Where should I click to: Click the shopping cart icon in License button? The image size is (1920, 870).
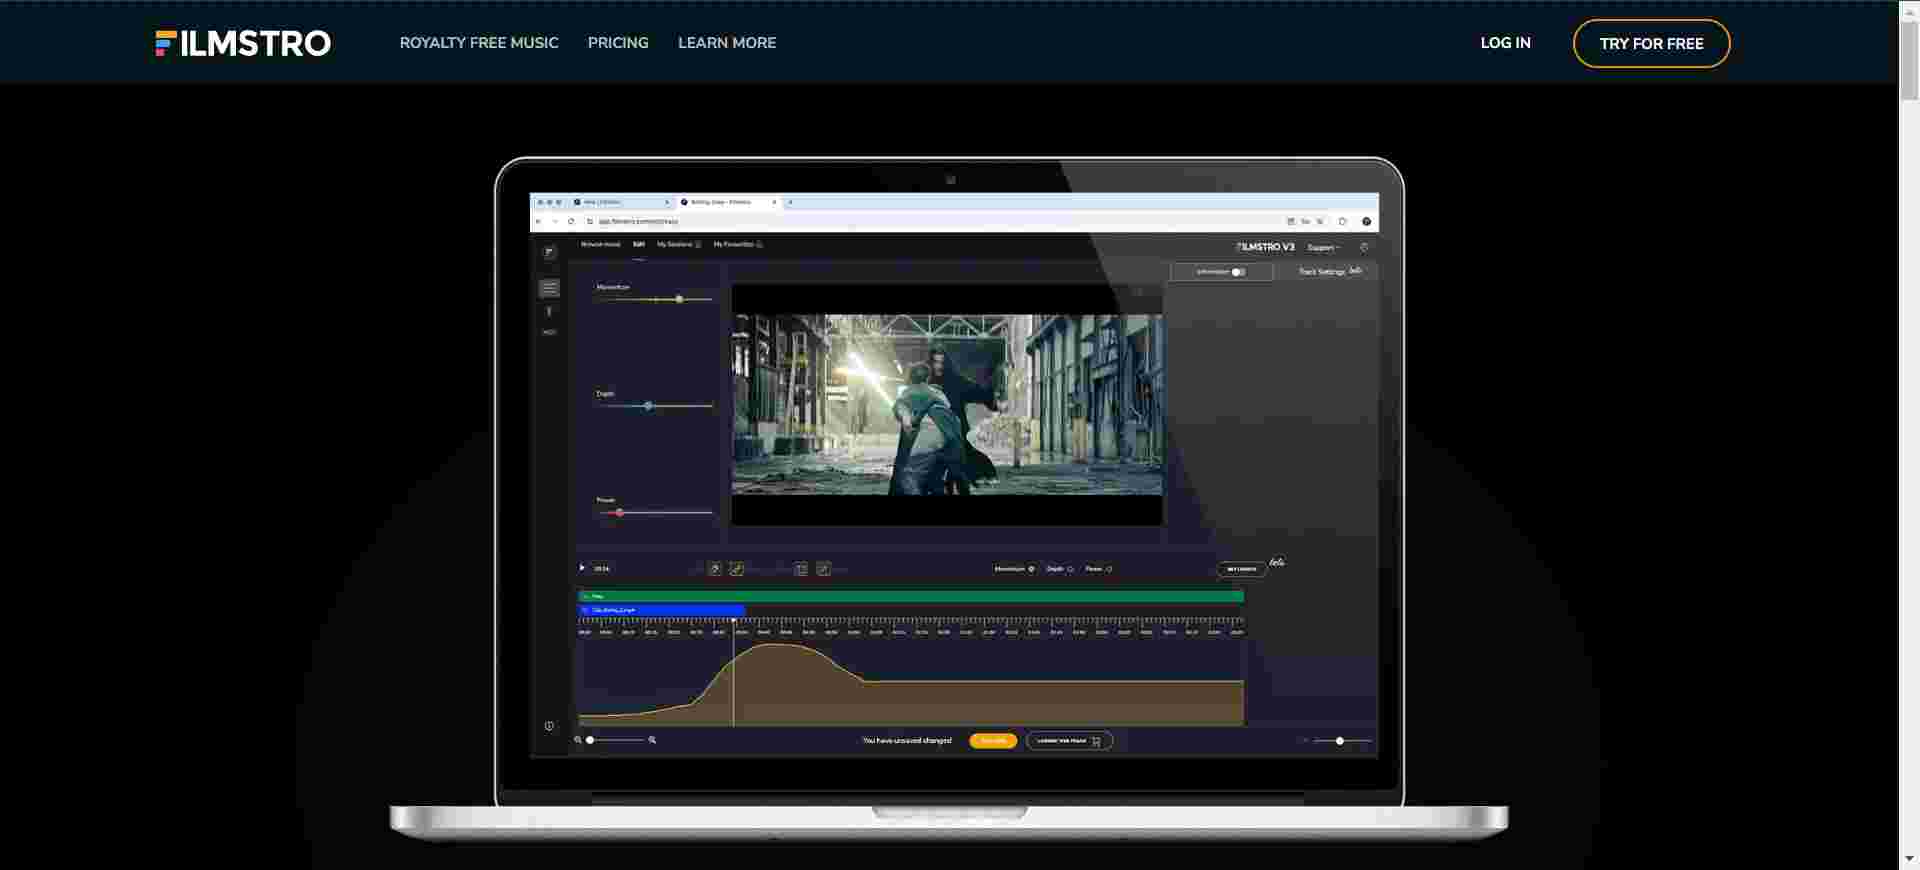1096,741
